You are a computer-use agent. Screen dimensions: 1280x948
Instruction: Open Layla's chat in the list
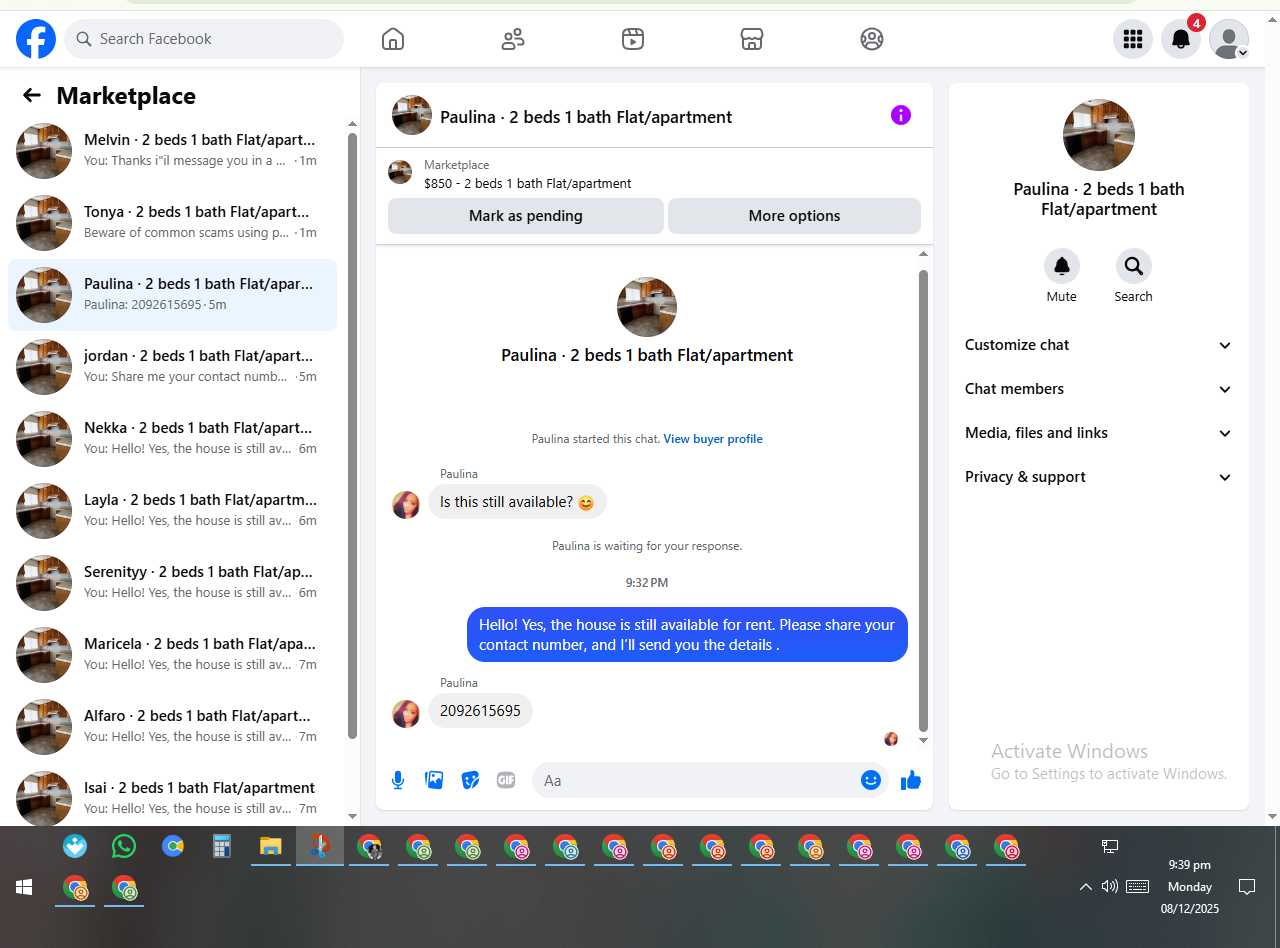click(x=172, y=511)
